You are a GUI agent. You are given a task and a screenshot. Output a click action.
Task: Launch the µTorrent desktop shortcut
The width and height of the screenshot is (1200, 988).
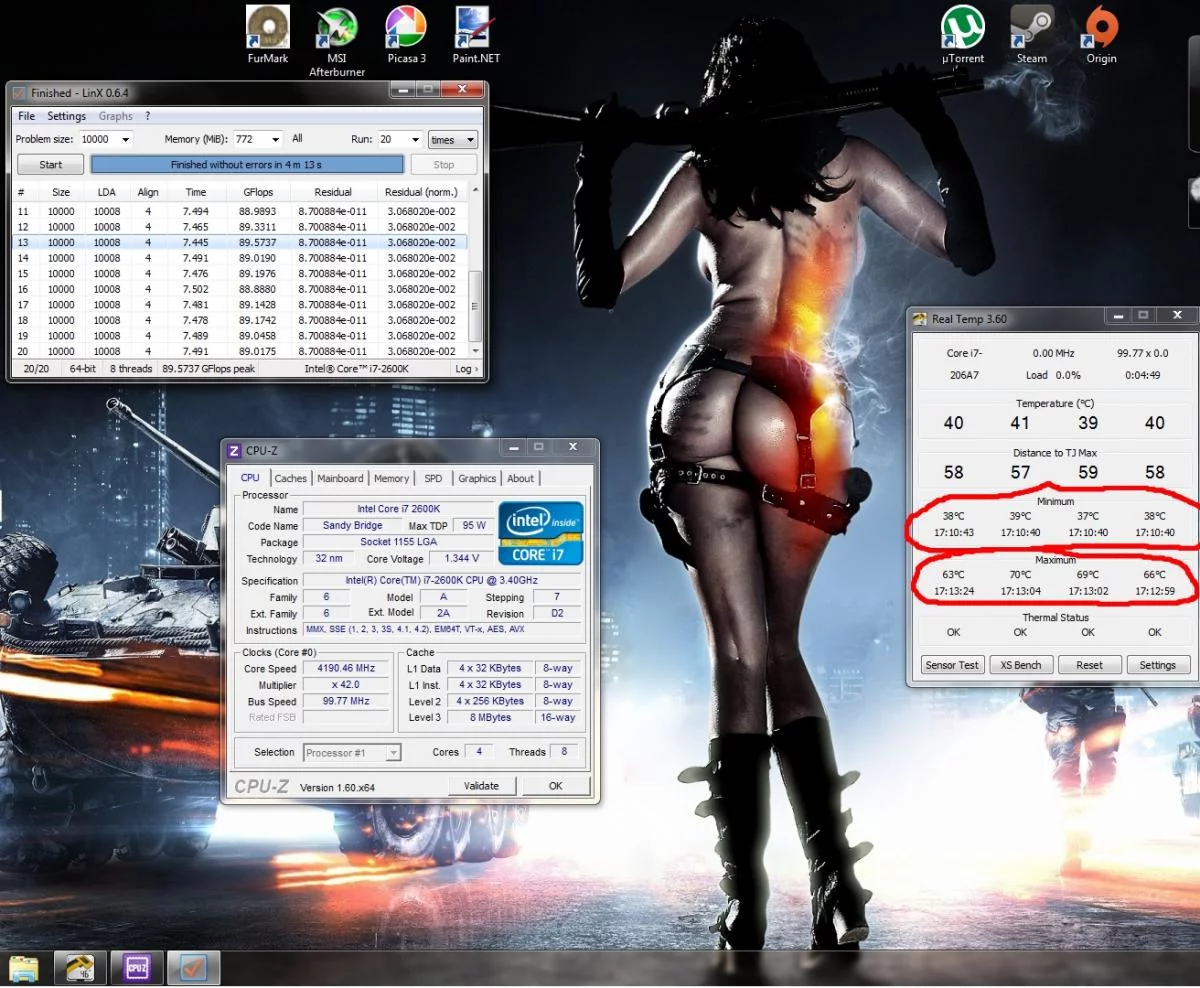point(962,28)
